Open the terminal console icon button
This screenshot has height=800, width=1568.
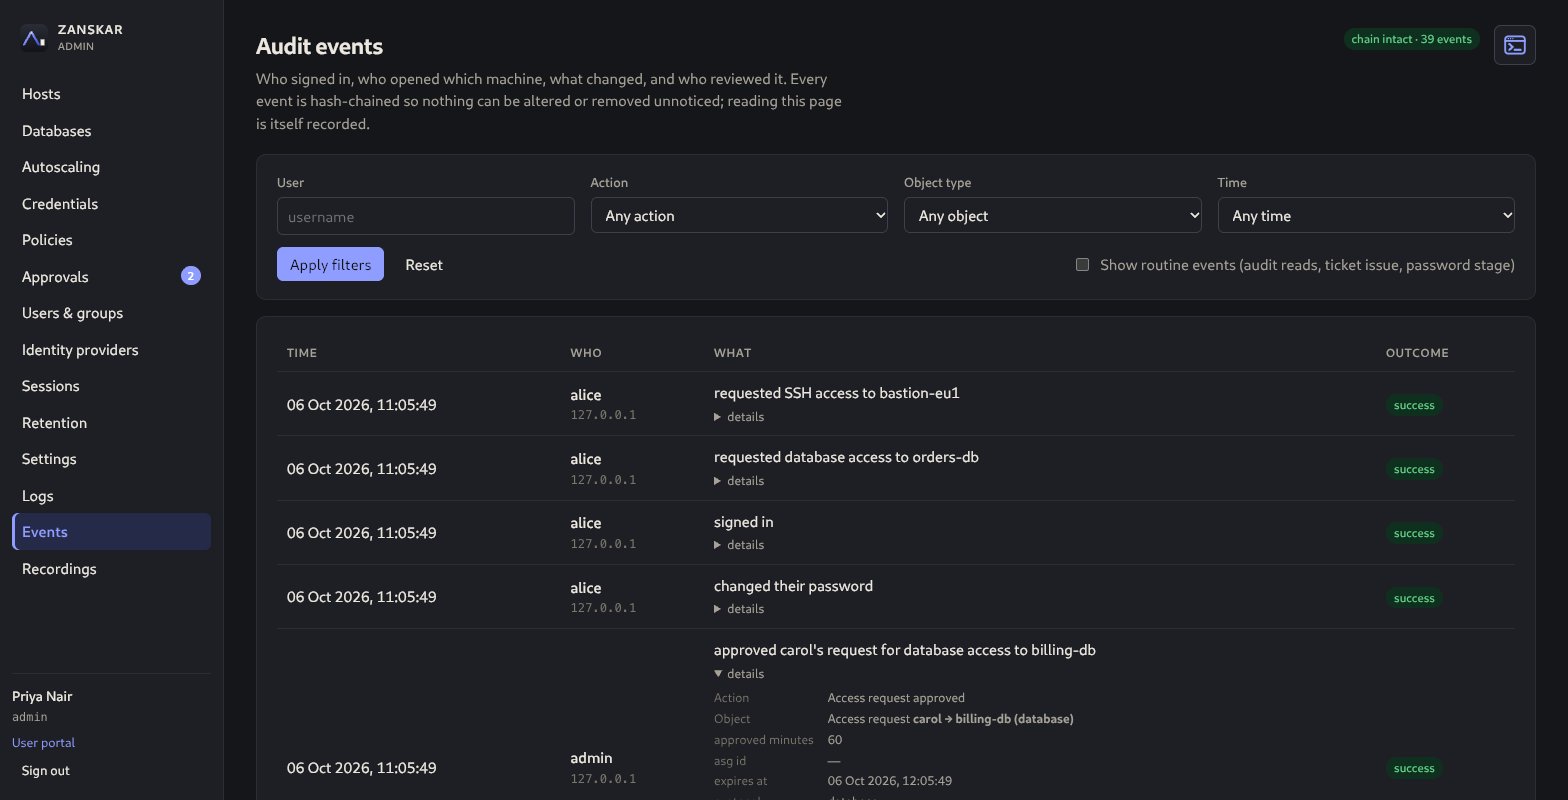(1514, 45)
